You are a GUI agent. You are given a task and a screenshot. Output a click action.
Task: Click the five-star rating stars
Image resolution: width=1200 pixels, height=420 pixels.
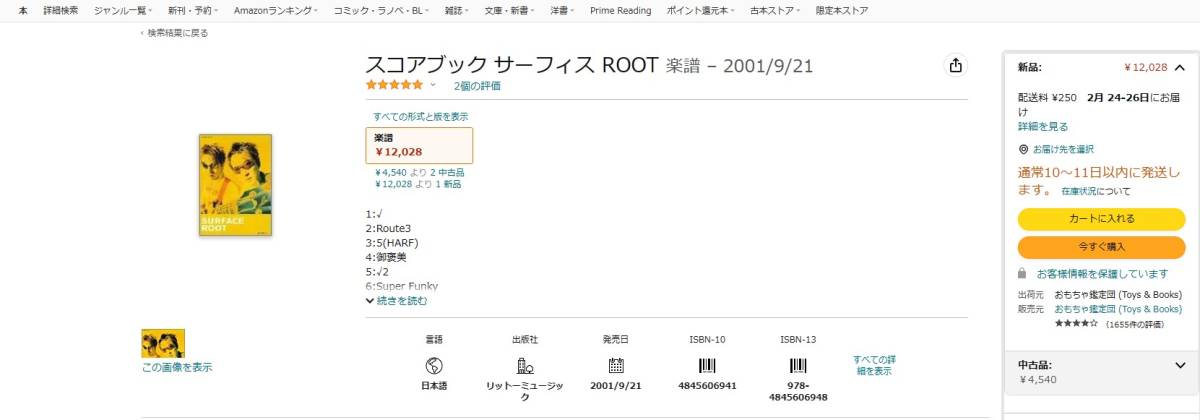point(395,85)
